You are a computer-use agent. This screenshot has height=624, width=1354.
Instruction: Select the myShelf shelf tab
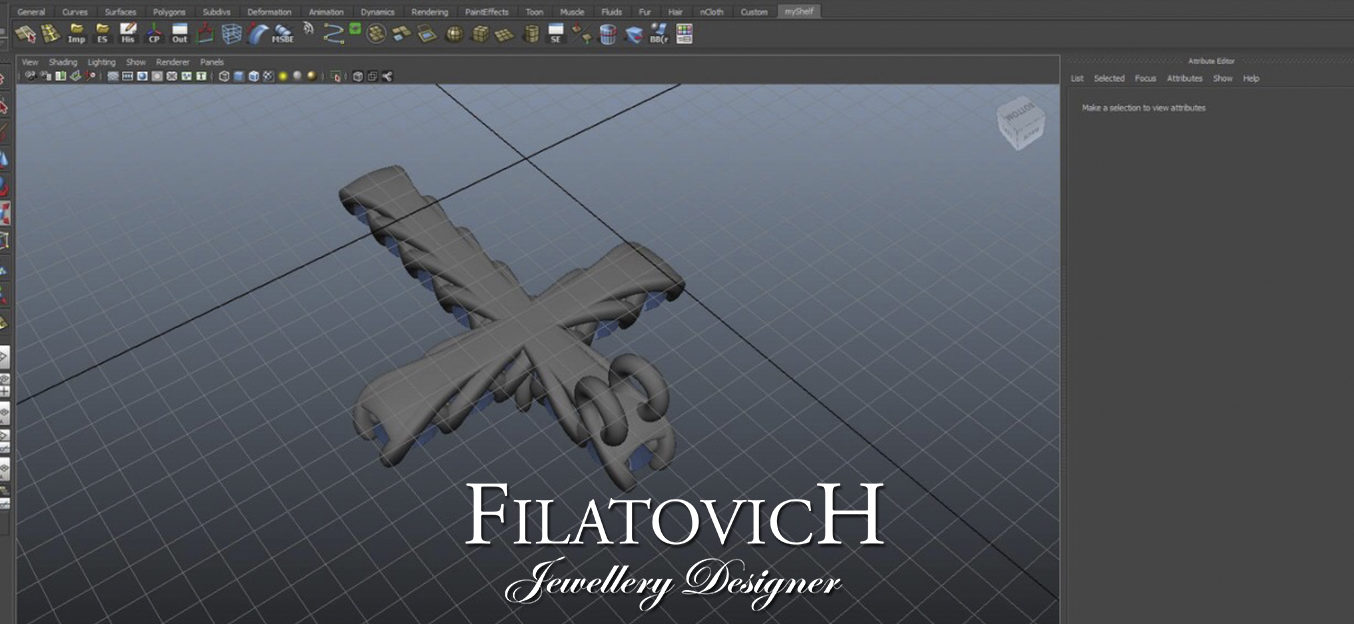click(x=798, y=12)
